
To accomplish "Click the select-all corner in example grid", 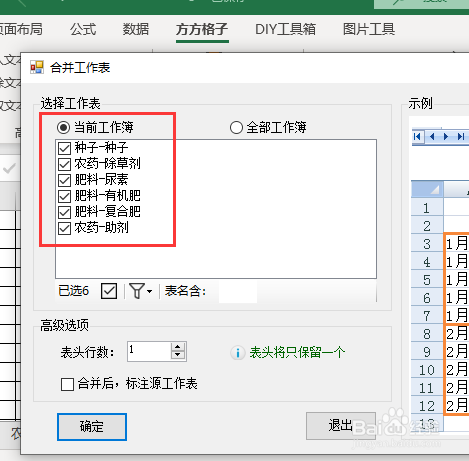I will 427,189.
